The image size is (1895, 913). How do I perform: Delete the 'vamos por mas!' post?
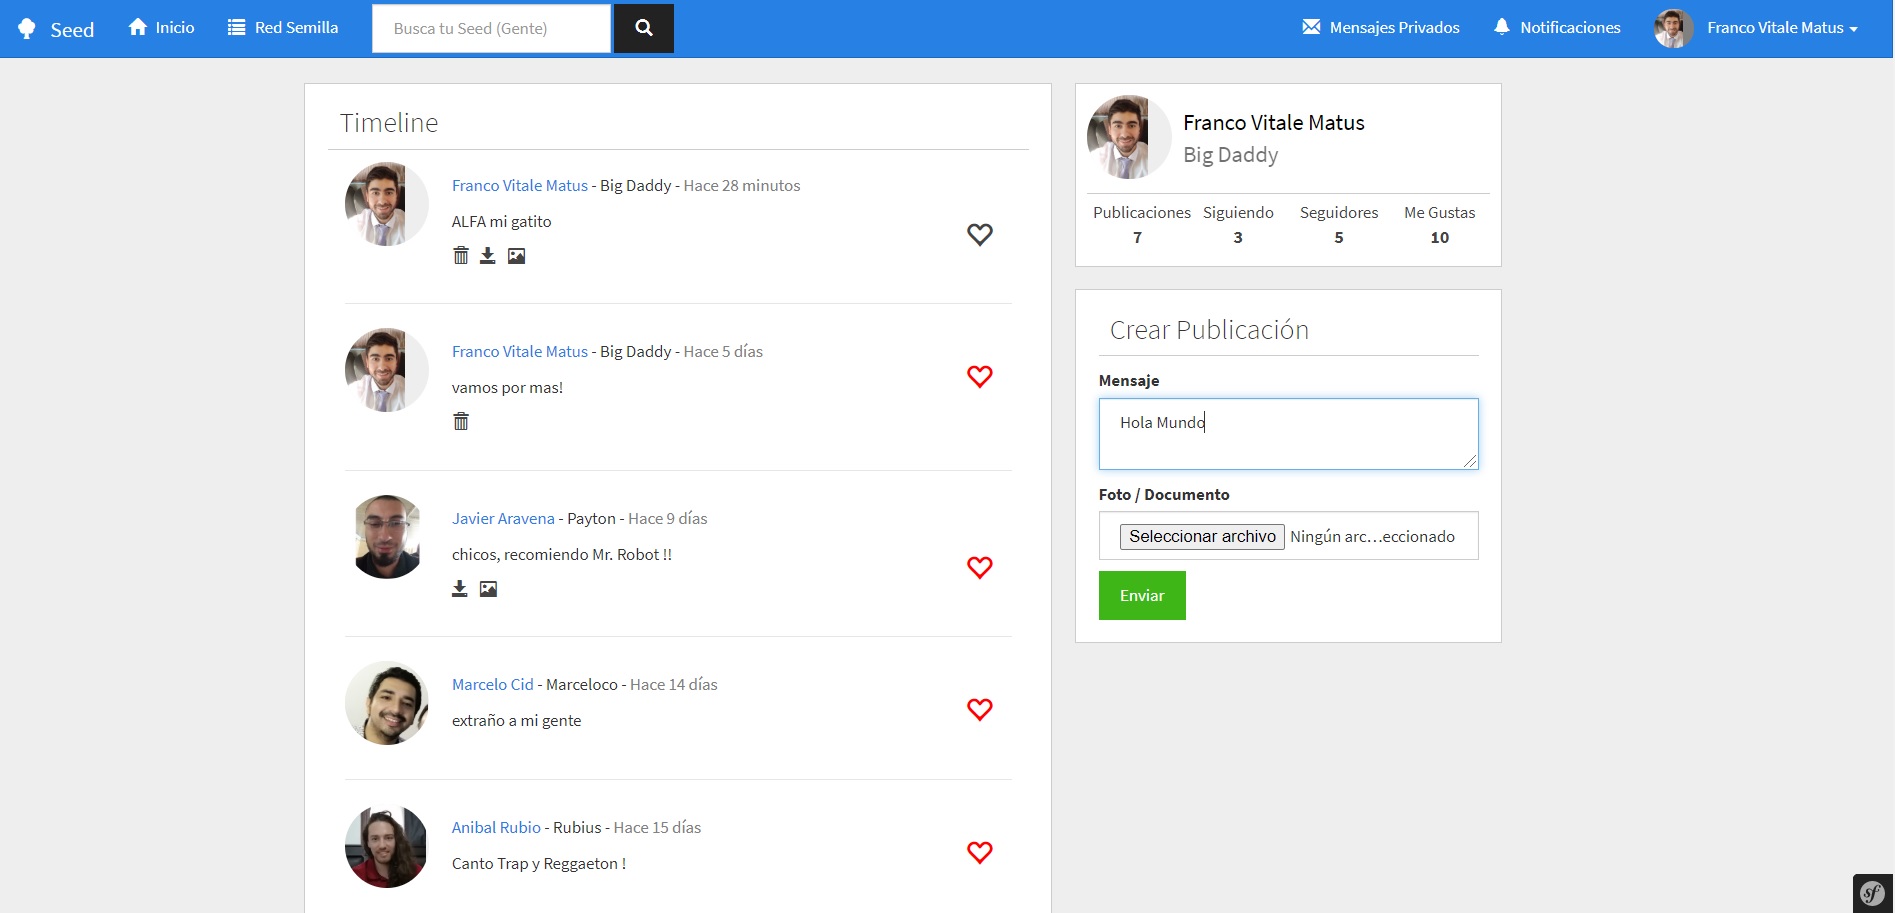tap(461, 421)
